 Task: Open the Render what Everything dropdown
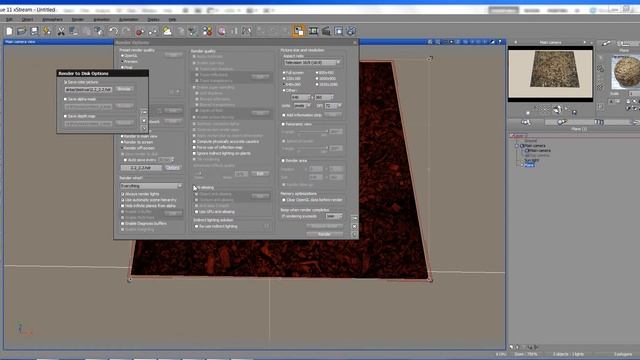[x=151, y=186]
